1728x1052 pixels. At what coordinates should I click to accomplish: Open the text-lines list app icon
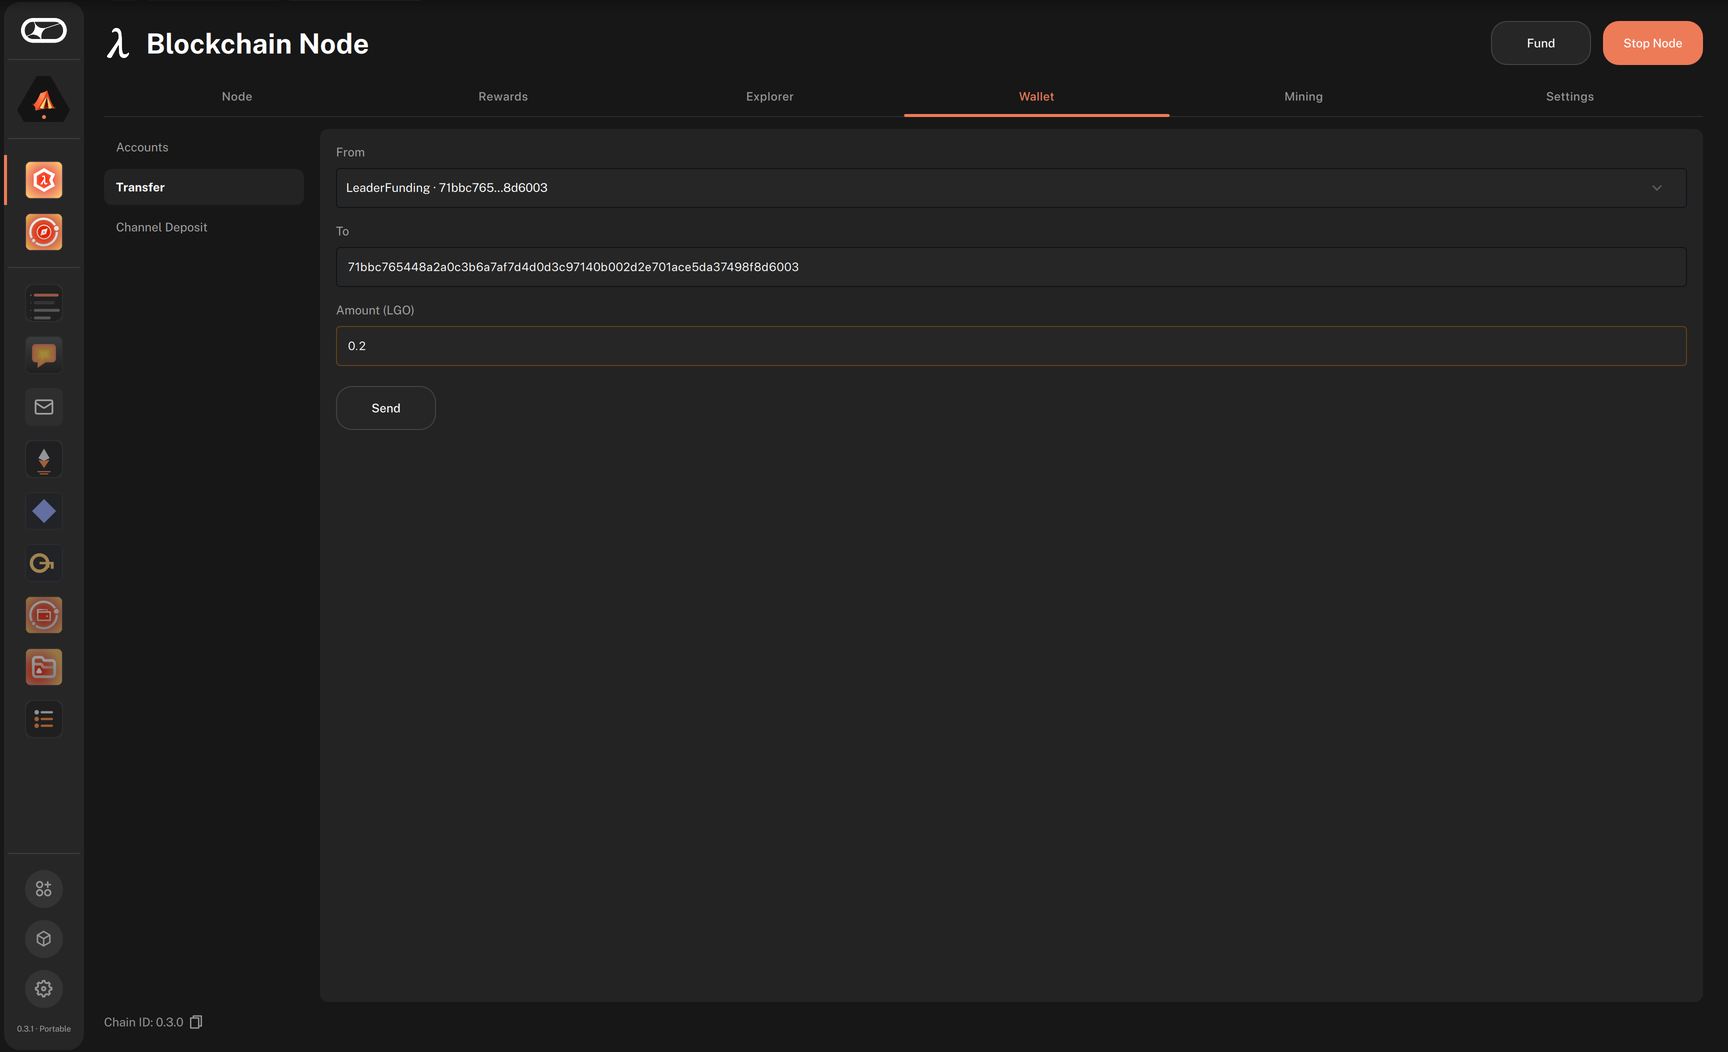pyautogui.click(x=44, y=304)
